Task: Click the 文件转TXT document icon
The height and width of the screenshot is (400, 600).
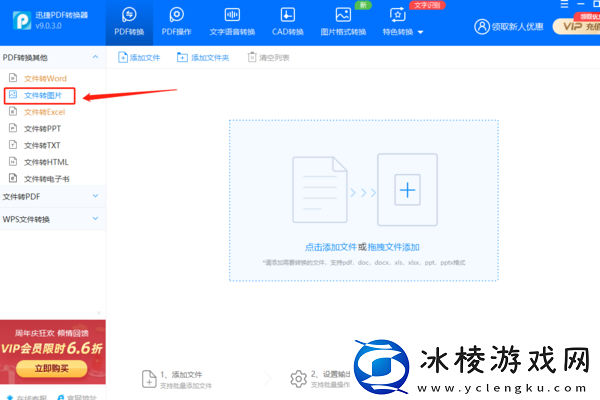Action: point(13,145)
